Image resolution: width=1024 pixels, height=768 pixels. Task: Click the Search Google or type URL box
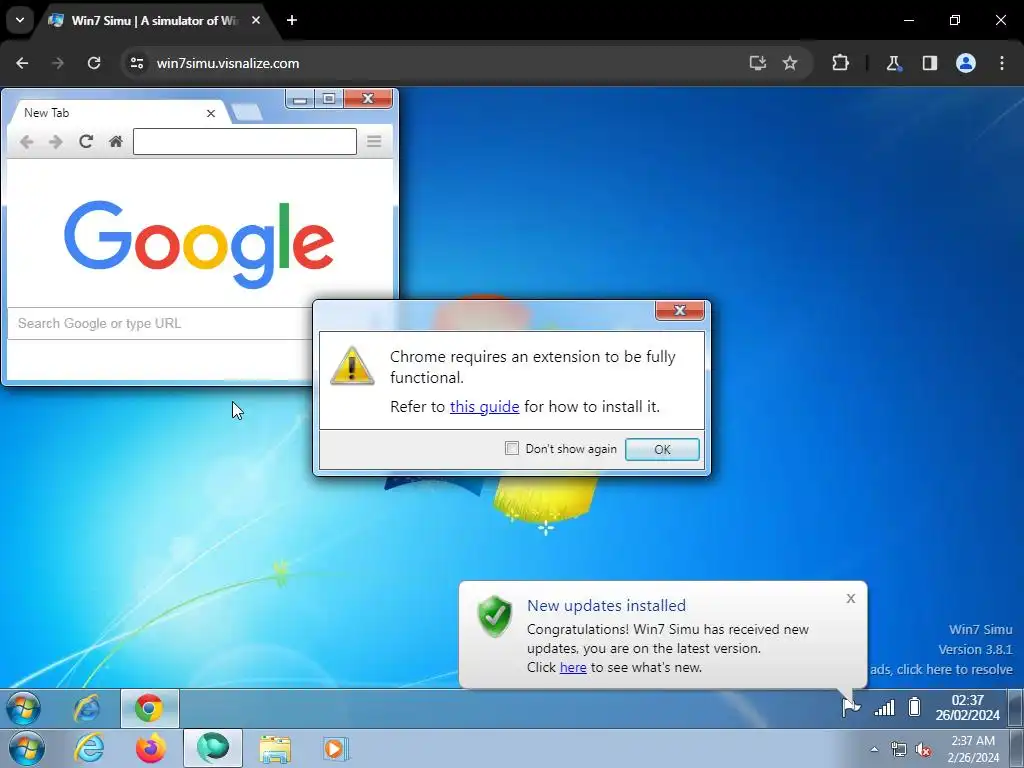coord(161,323)
